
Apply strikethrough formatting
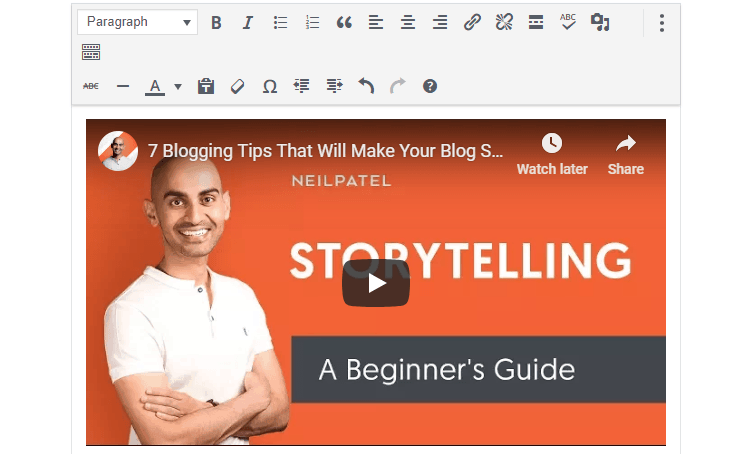(x=91, y=86)
